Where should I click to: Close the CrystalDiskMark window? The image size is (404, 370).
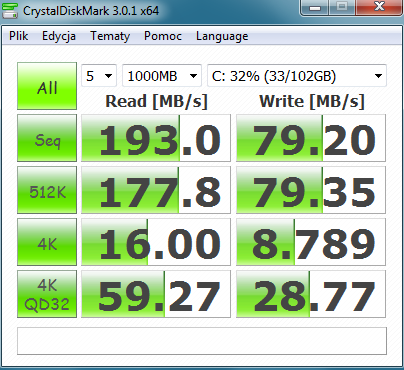click(x=379, y=7)
